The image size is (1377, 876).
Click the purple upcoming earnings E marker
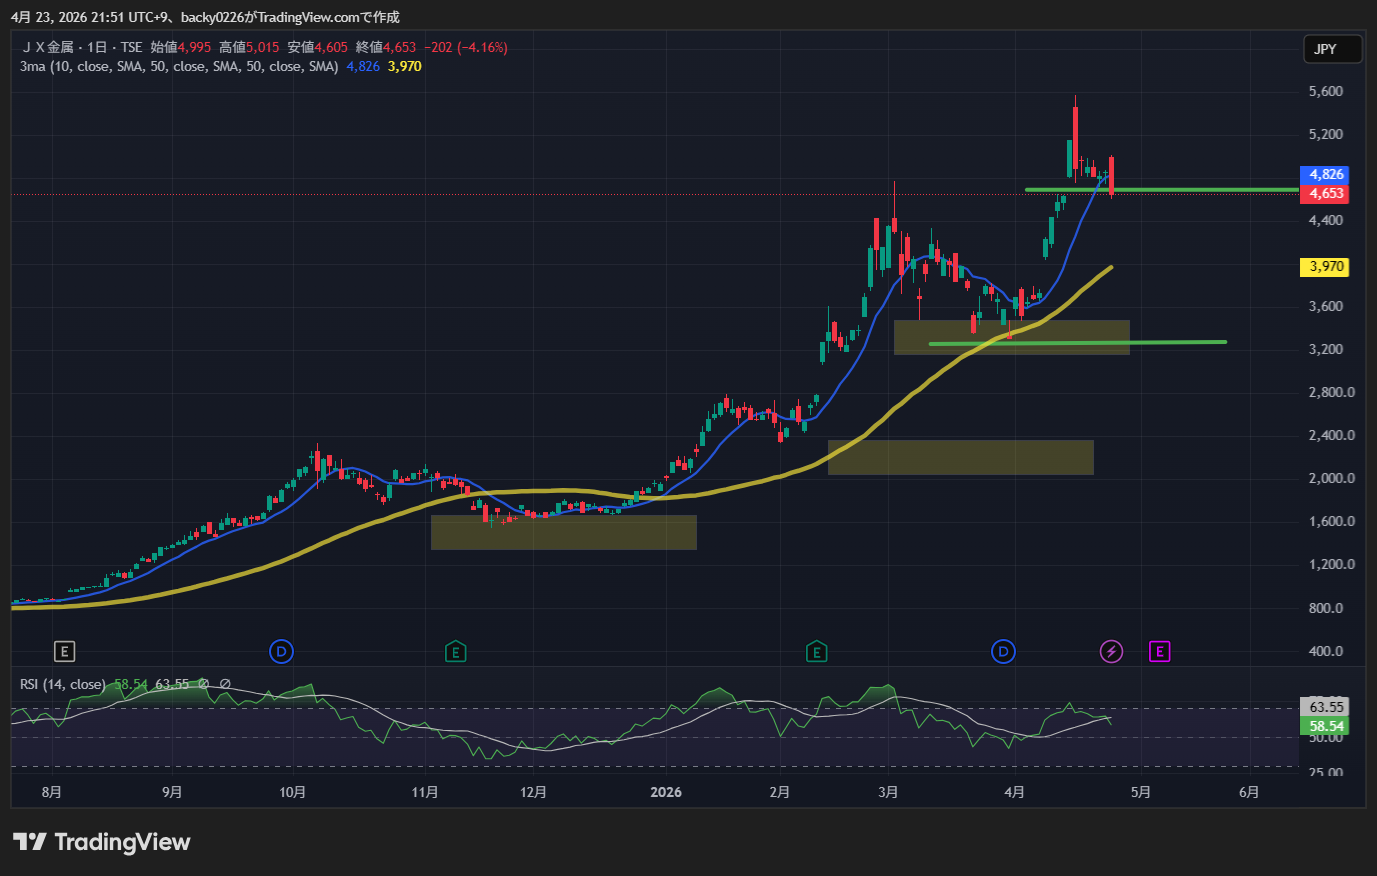[x=1159, y=652]
